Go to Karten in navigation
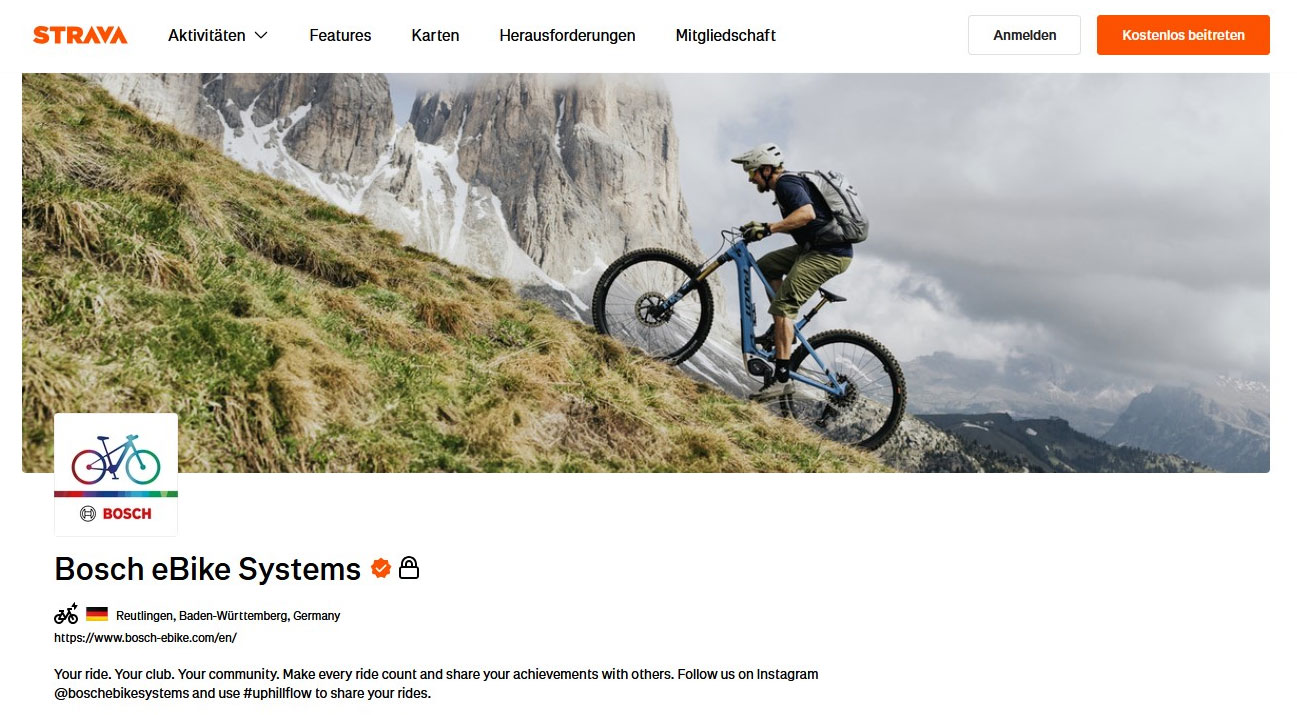The height and width of the screenshot is (715, 1297). coord(435,35)
